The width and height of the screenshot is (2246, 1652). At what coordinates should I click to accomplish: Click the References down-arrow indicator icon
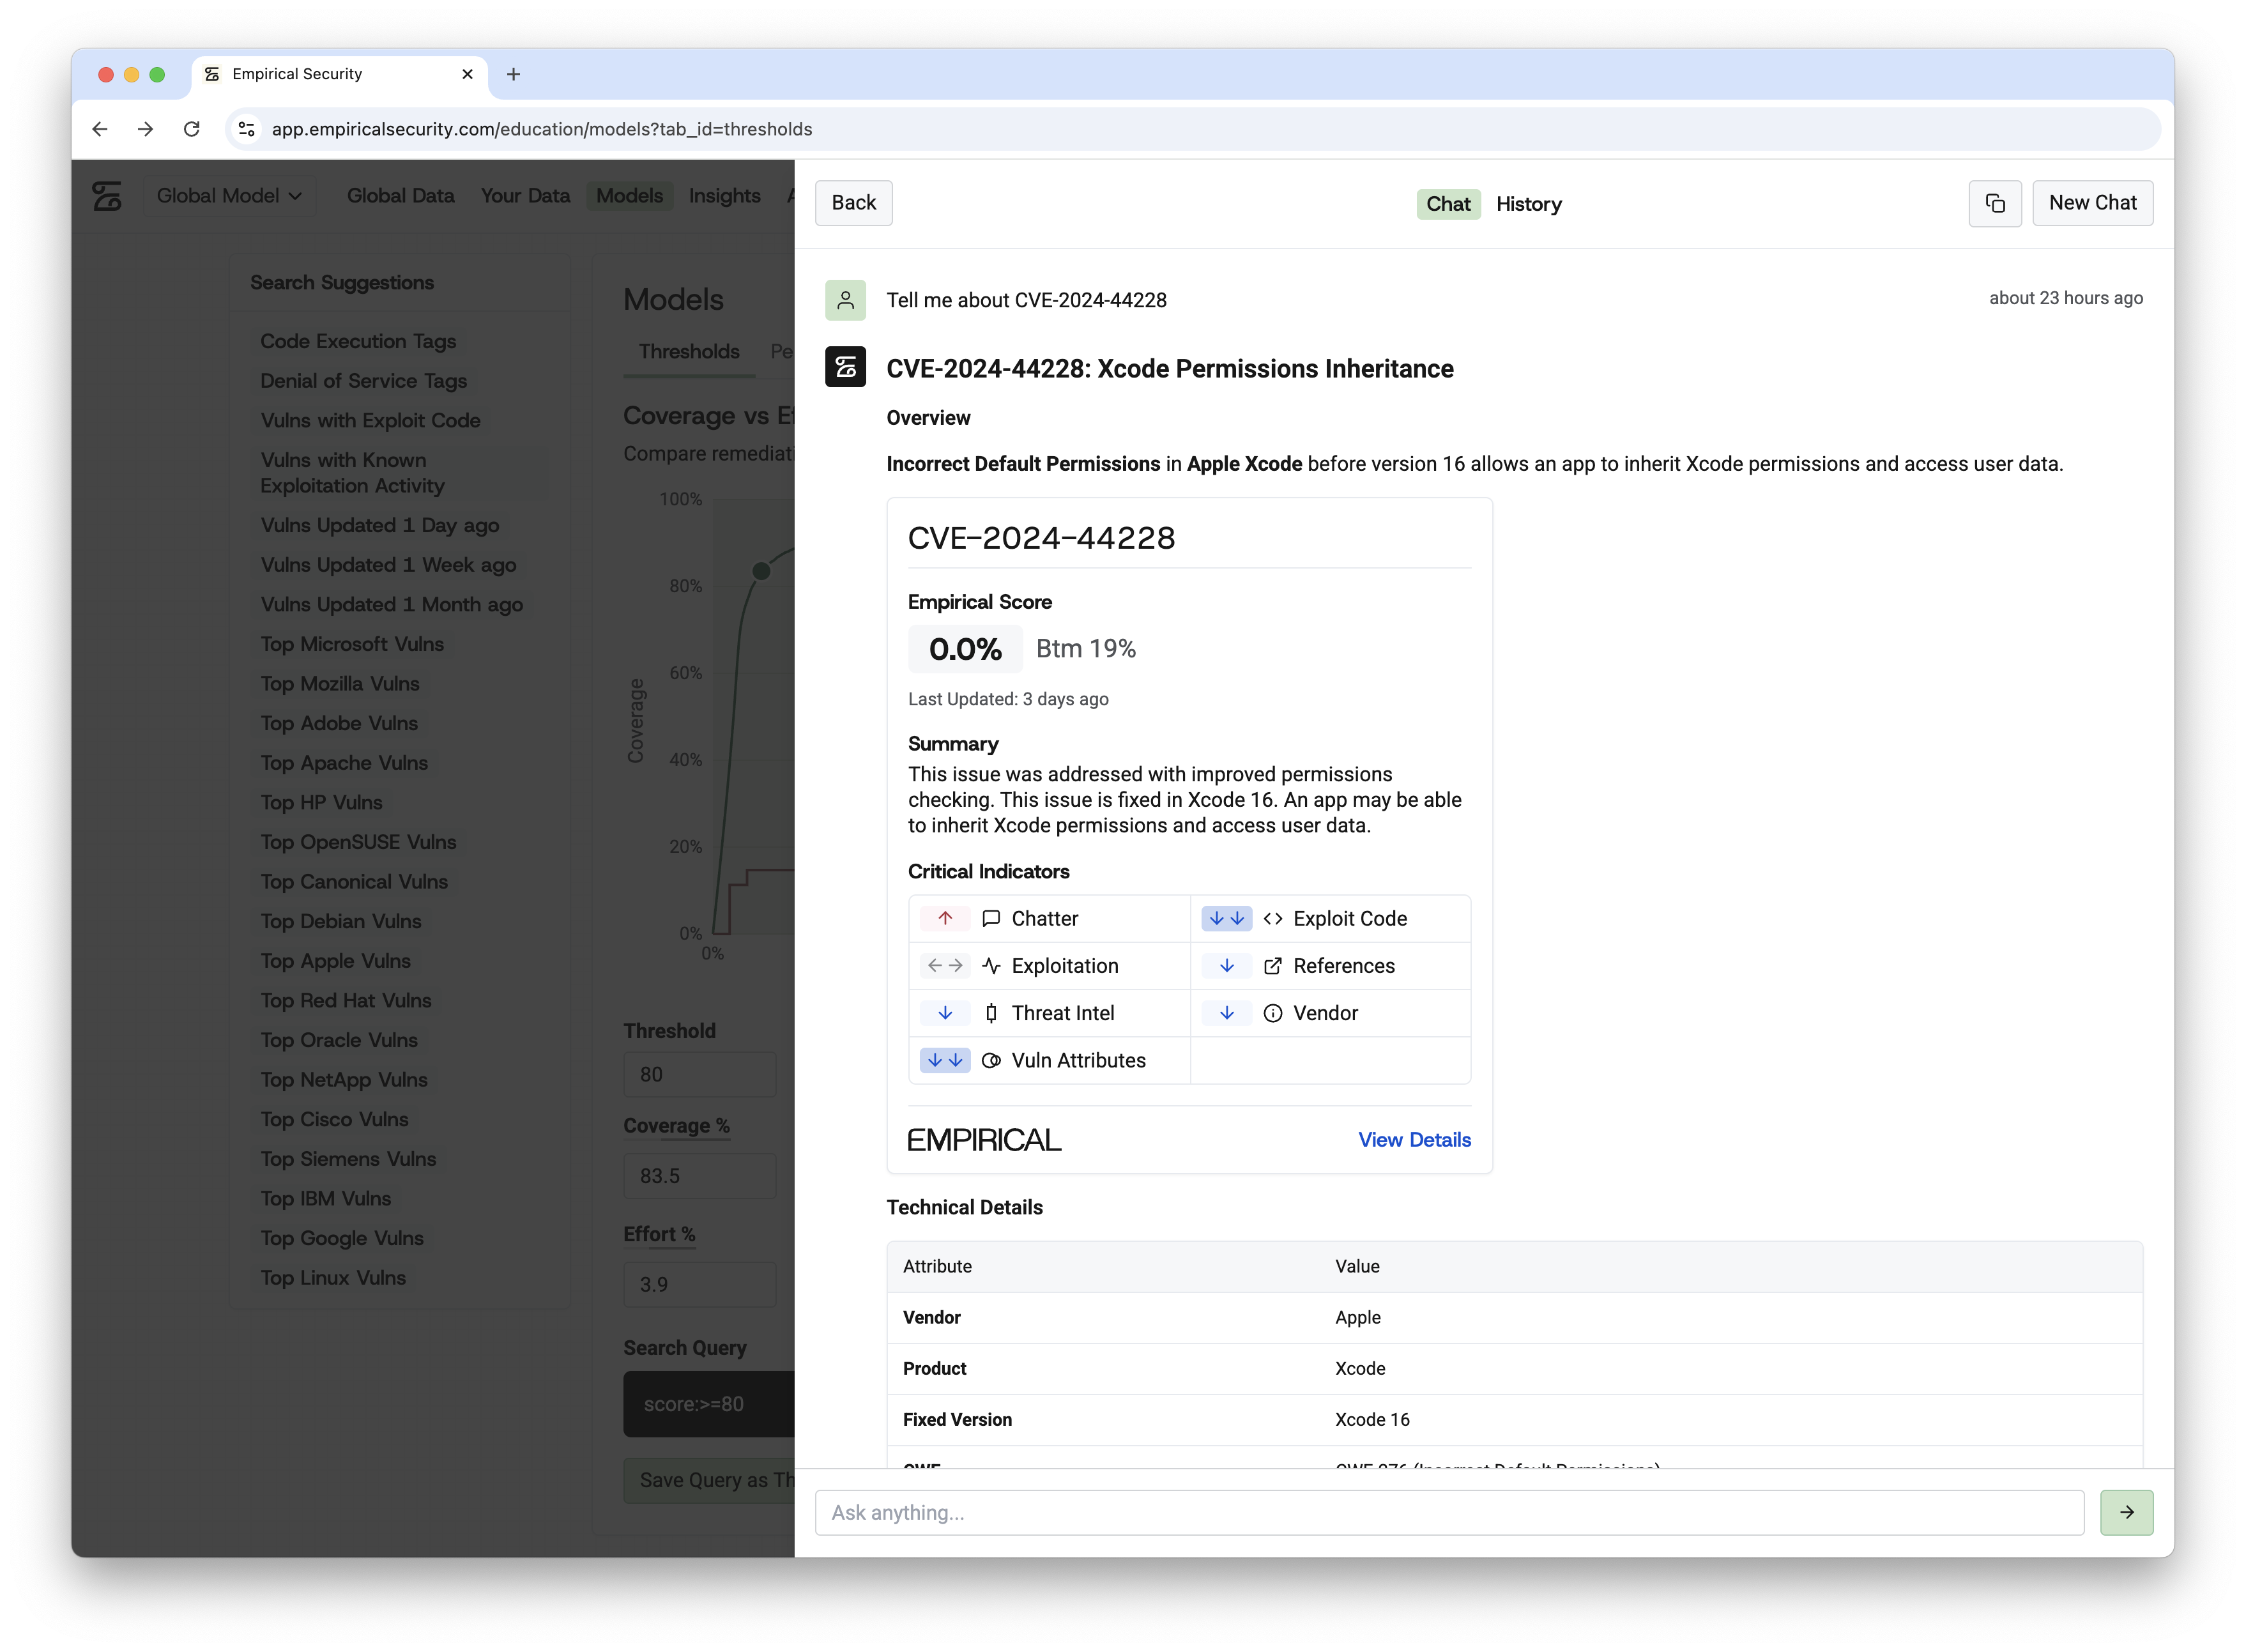pos(1226,965)
